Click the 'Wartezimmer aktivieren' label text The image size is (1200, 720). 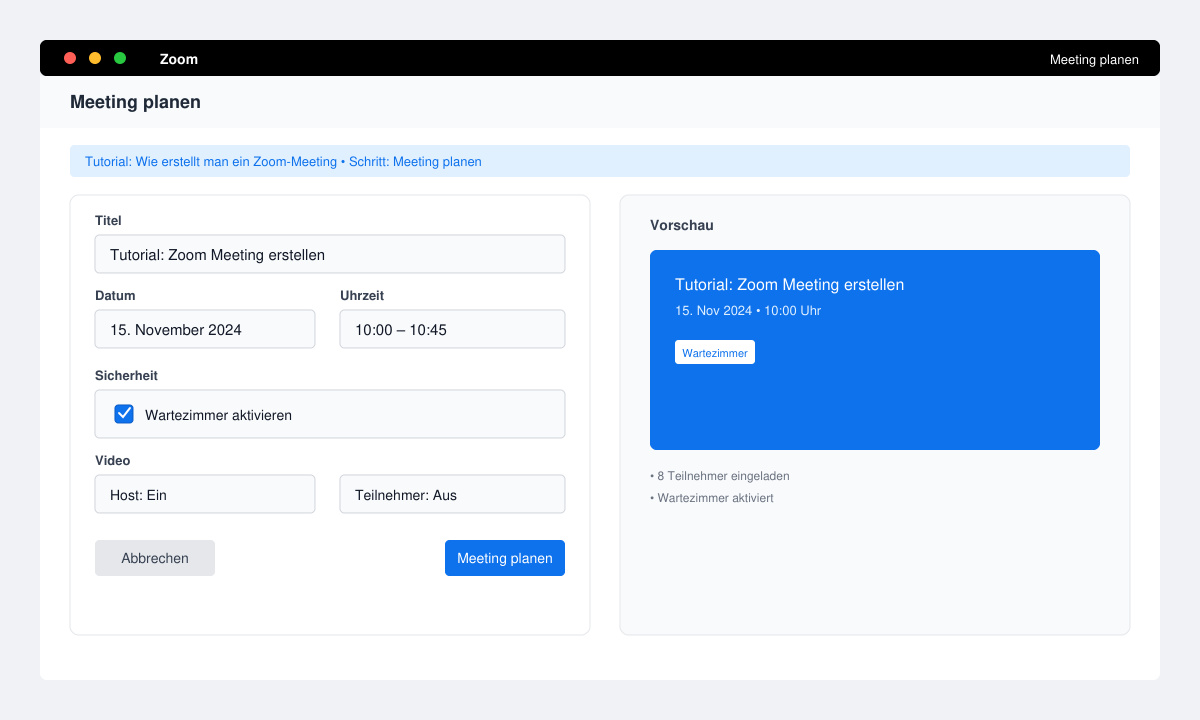point(218,415)
